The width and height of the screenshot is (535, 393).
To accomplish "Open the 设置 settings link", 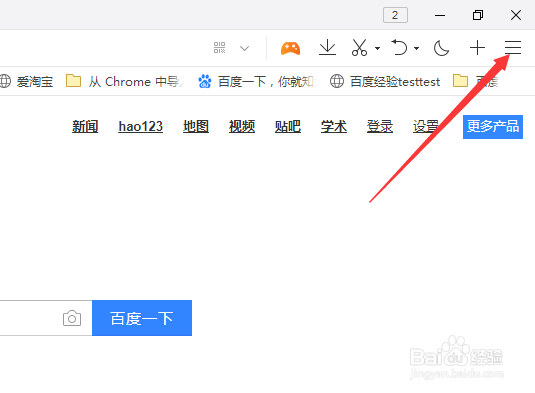I will click(426, 127).
